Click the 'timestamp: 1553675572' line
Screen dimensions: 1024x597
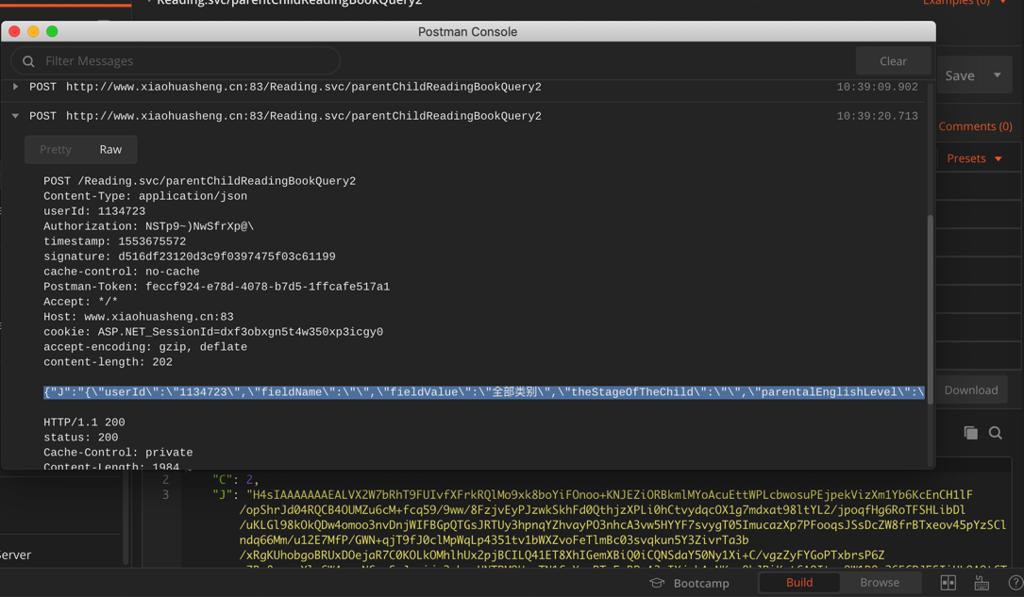click(x=114, y=241)
